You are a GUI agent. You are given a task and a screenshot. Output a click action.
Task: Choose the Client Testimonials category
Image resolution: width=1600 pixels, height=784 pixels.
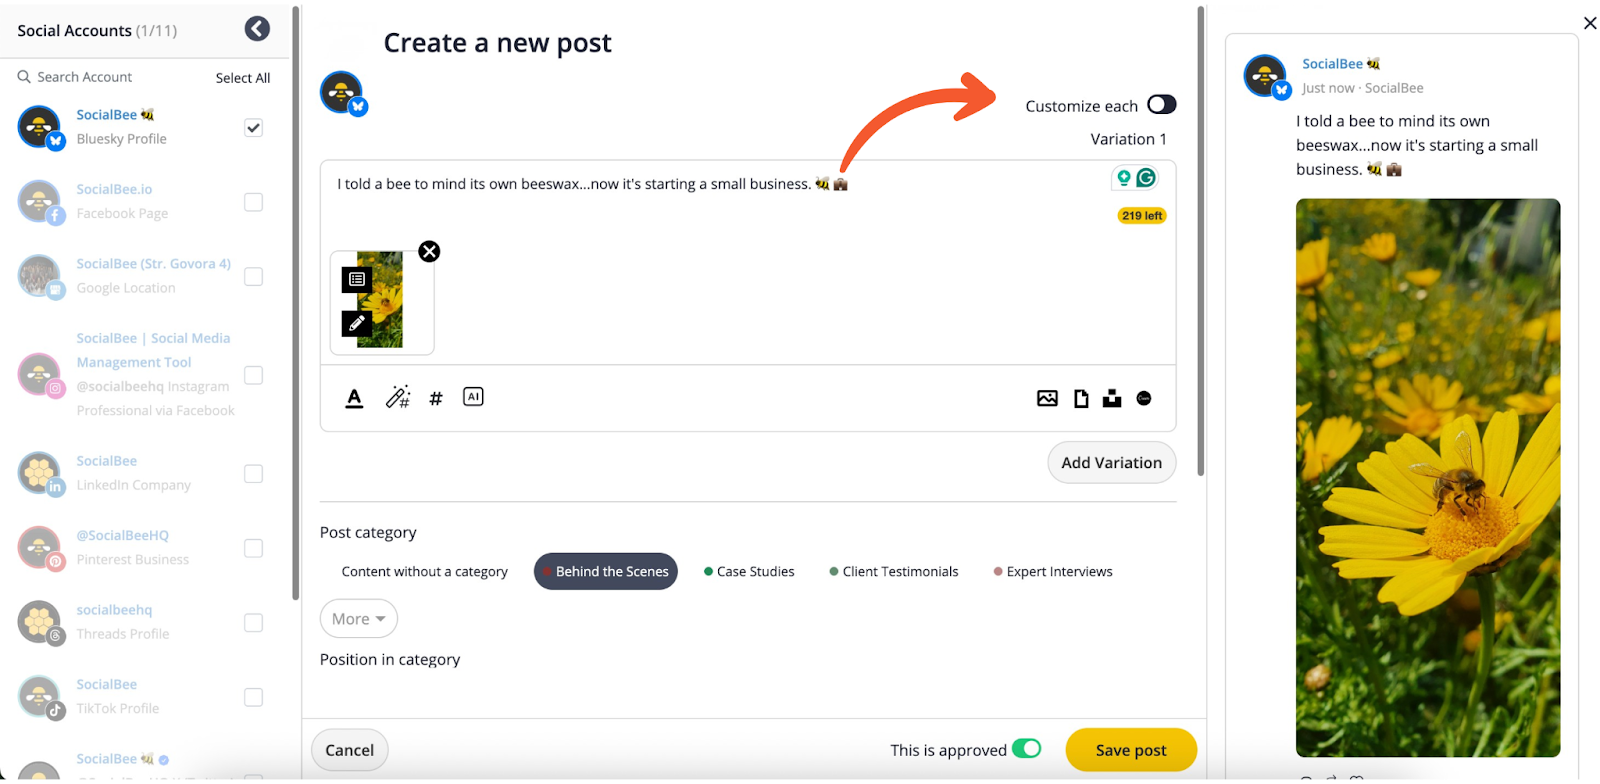point(893,572)
